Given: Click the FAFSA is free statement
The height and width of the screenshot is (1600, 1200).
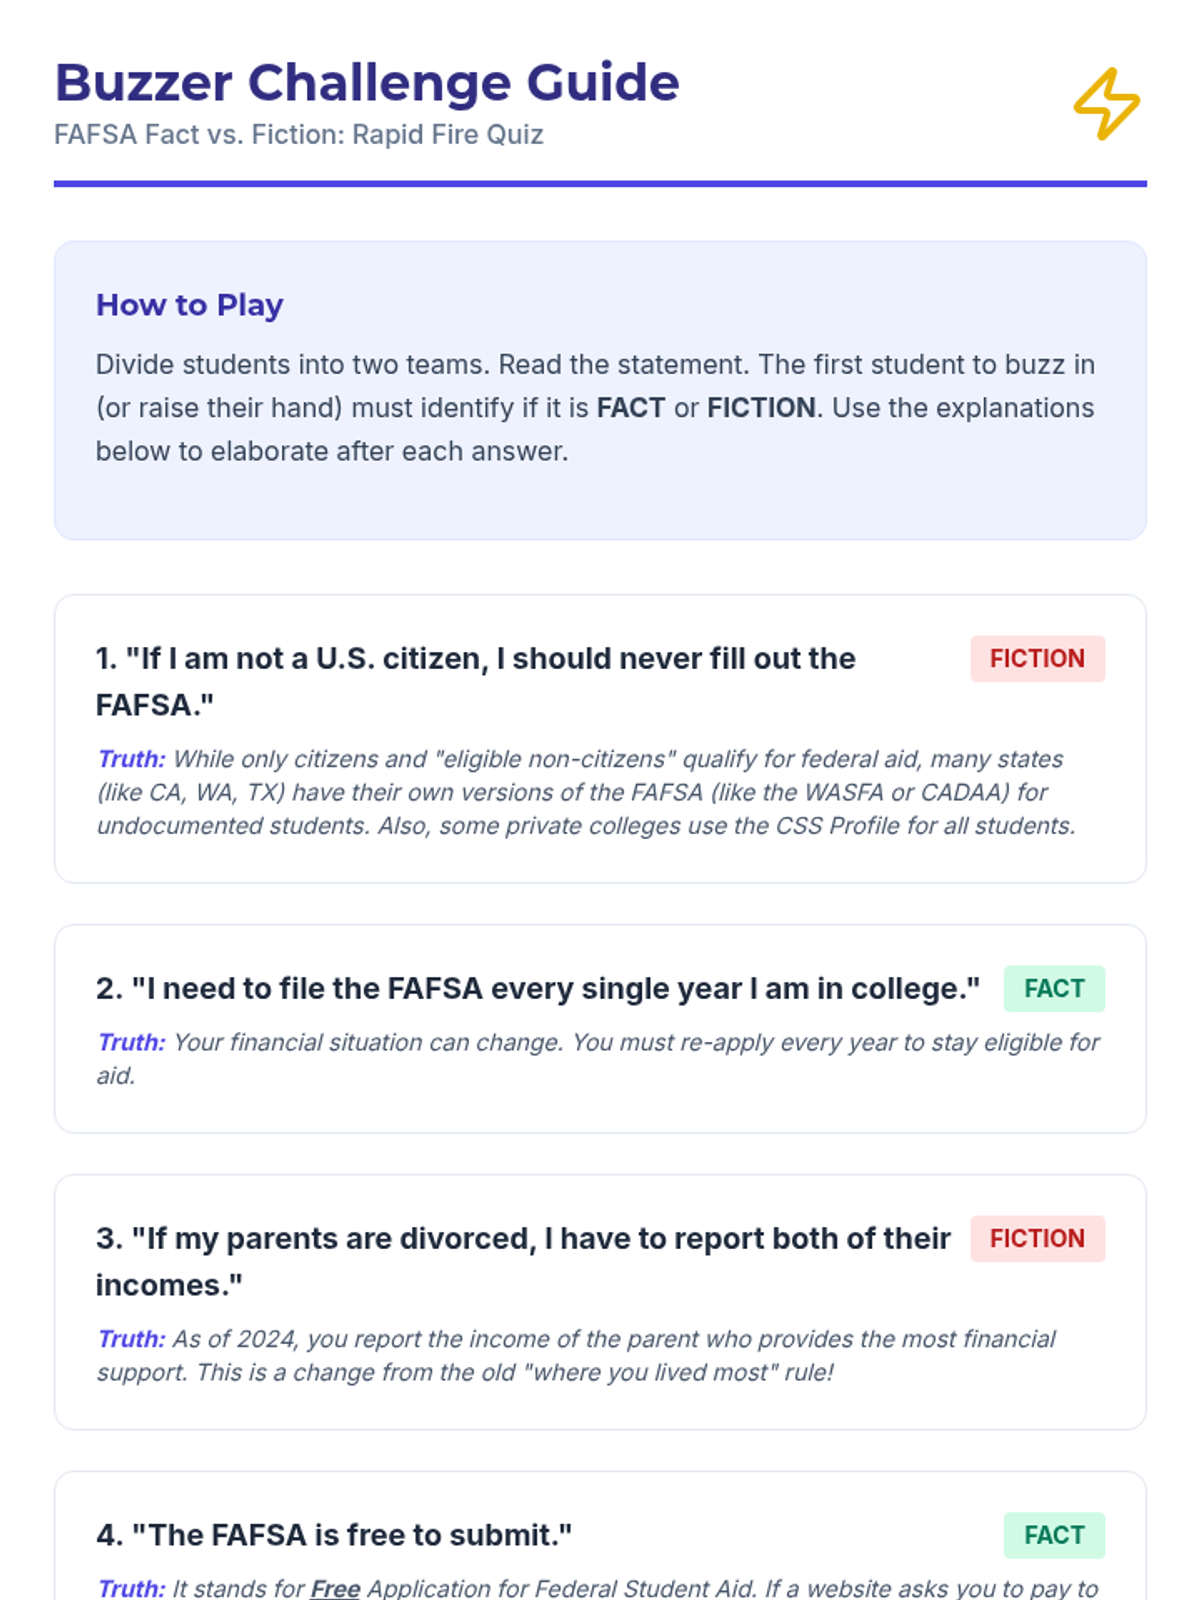Looking at the screenshot, I should click(334, 1535).
